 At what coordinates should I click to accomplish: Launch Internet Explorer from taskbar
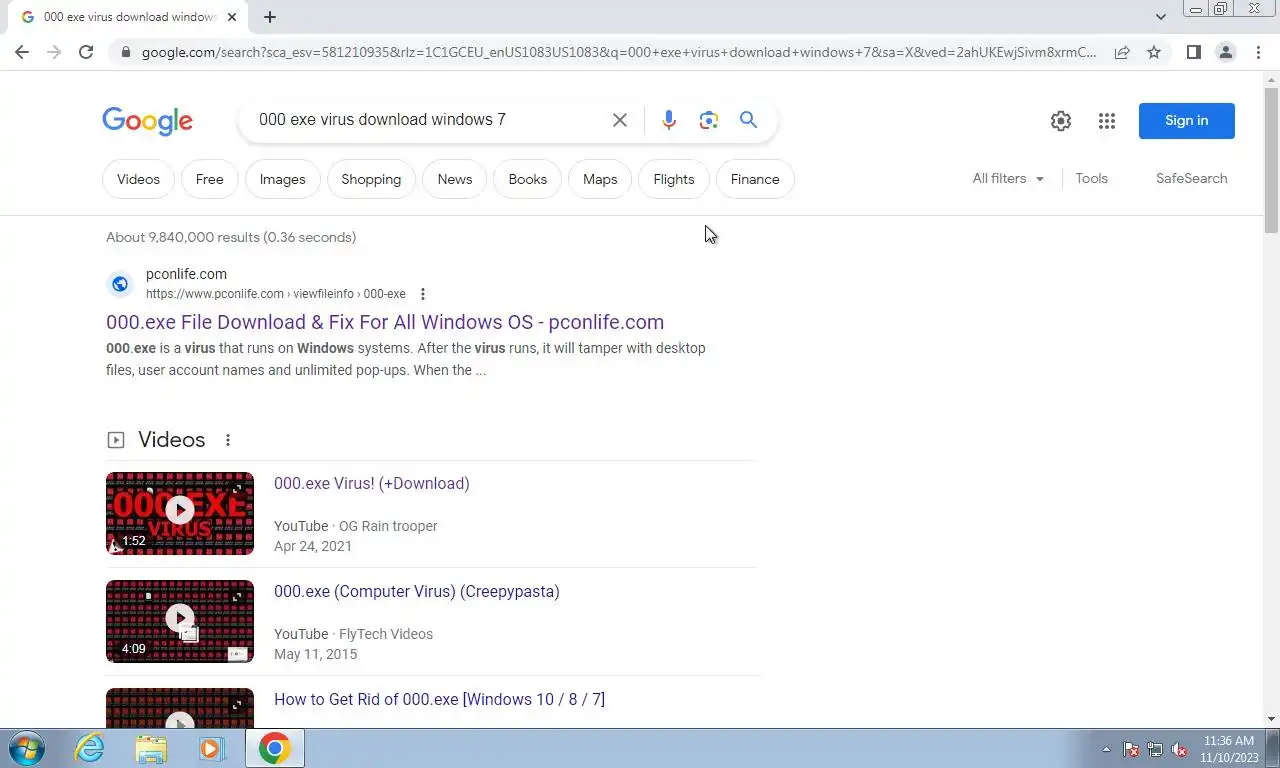click(x=90, y=748)
